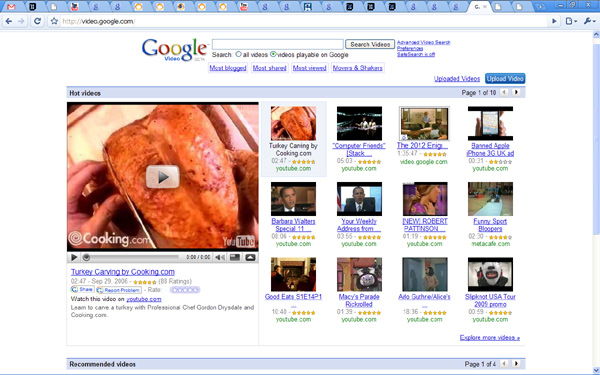
Task: Click the browser reload icon
Action: coord(37,21)
